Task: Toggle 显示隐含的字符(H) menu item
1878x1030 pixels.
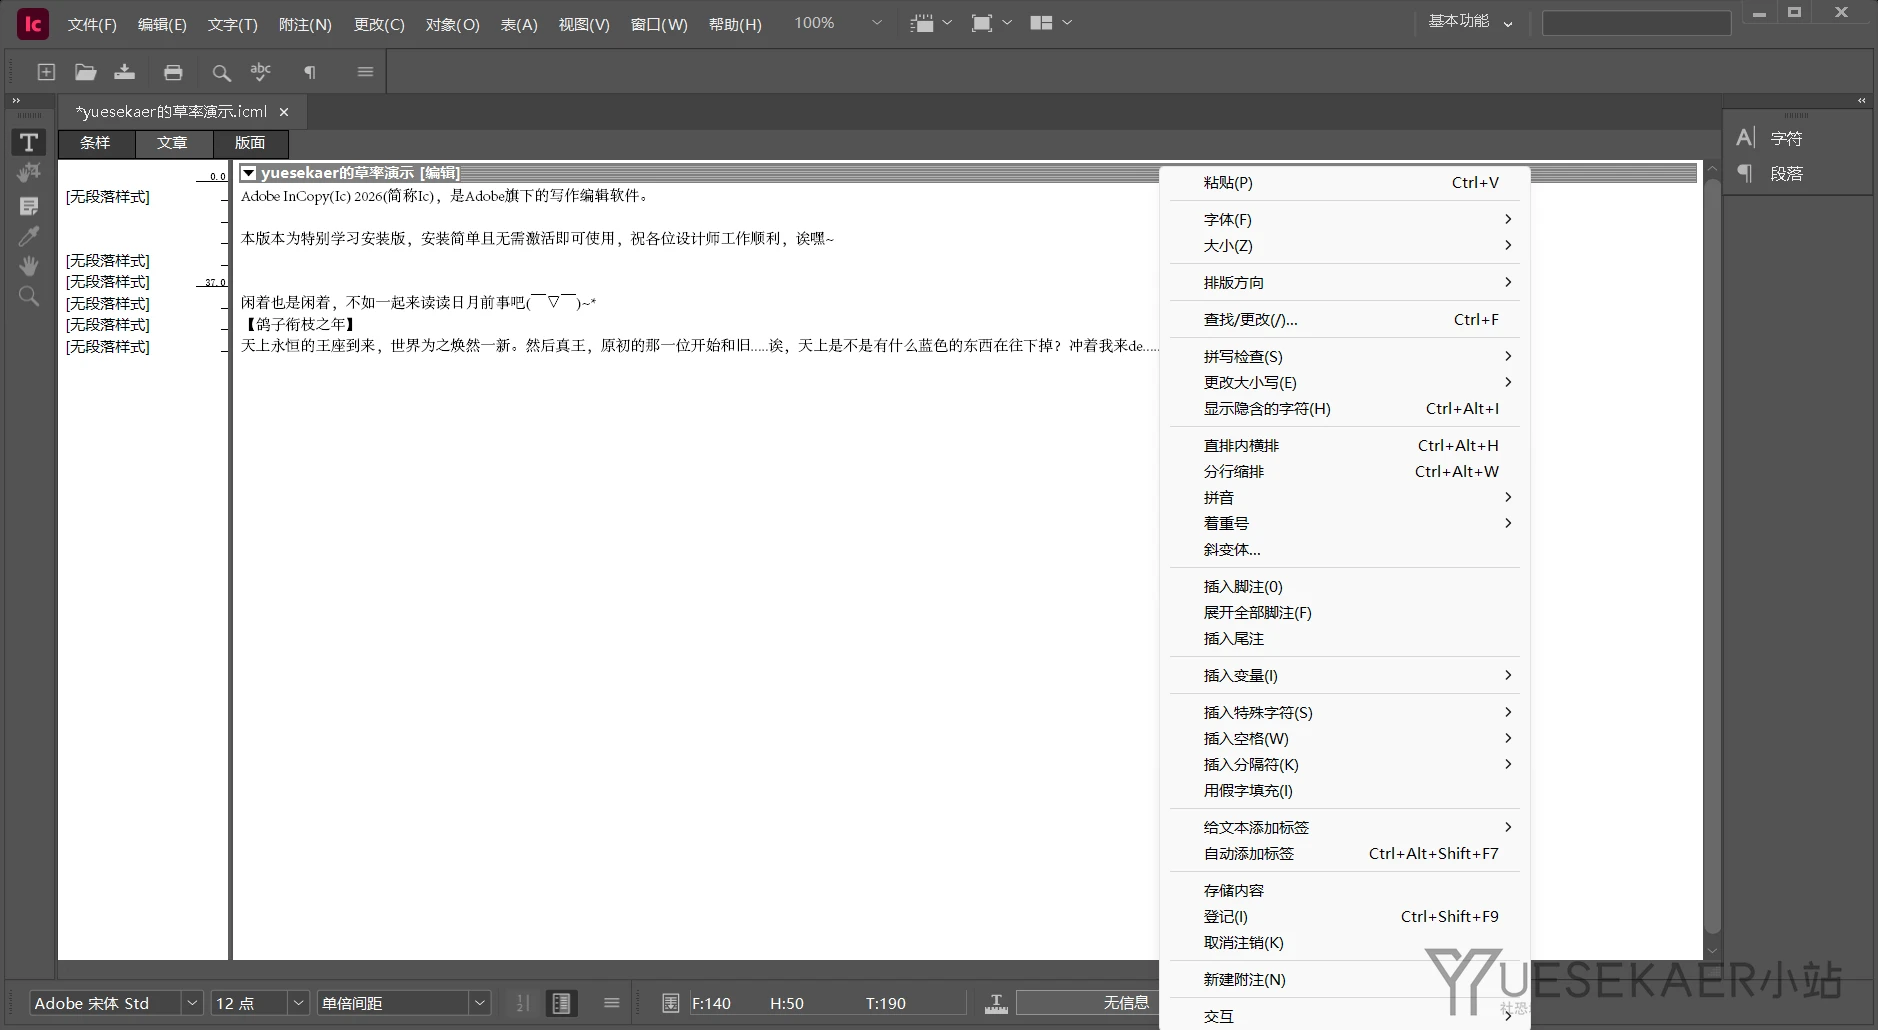Action: pyautogui.click(x=1345, y=409)
